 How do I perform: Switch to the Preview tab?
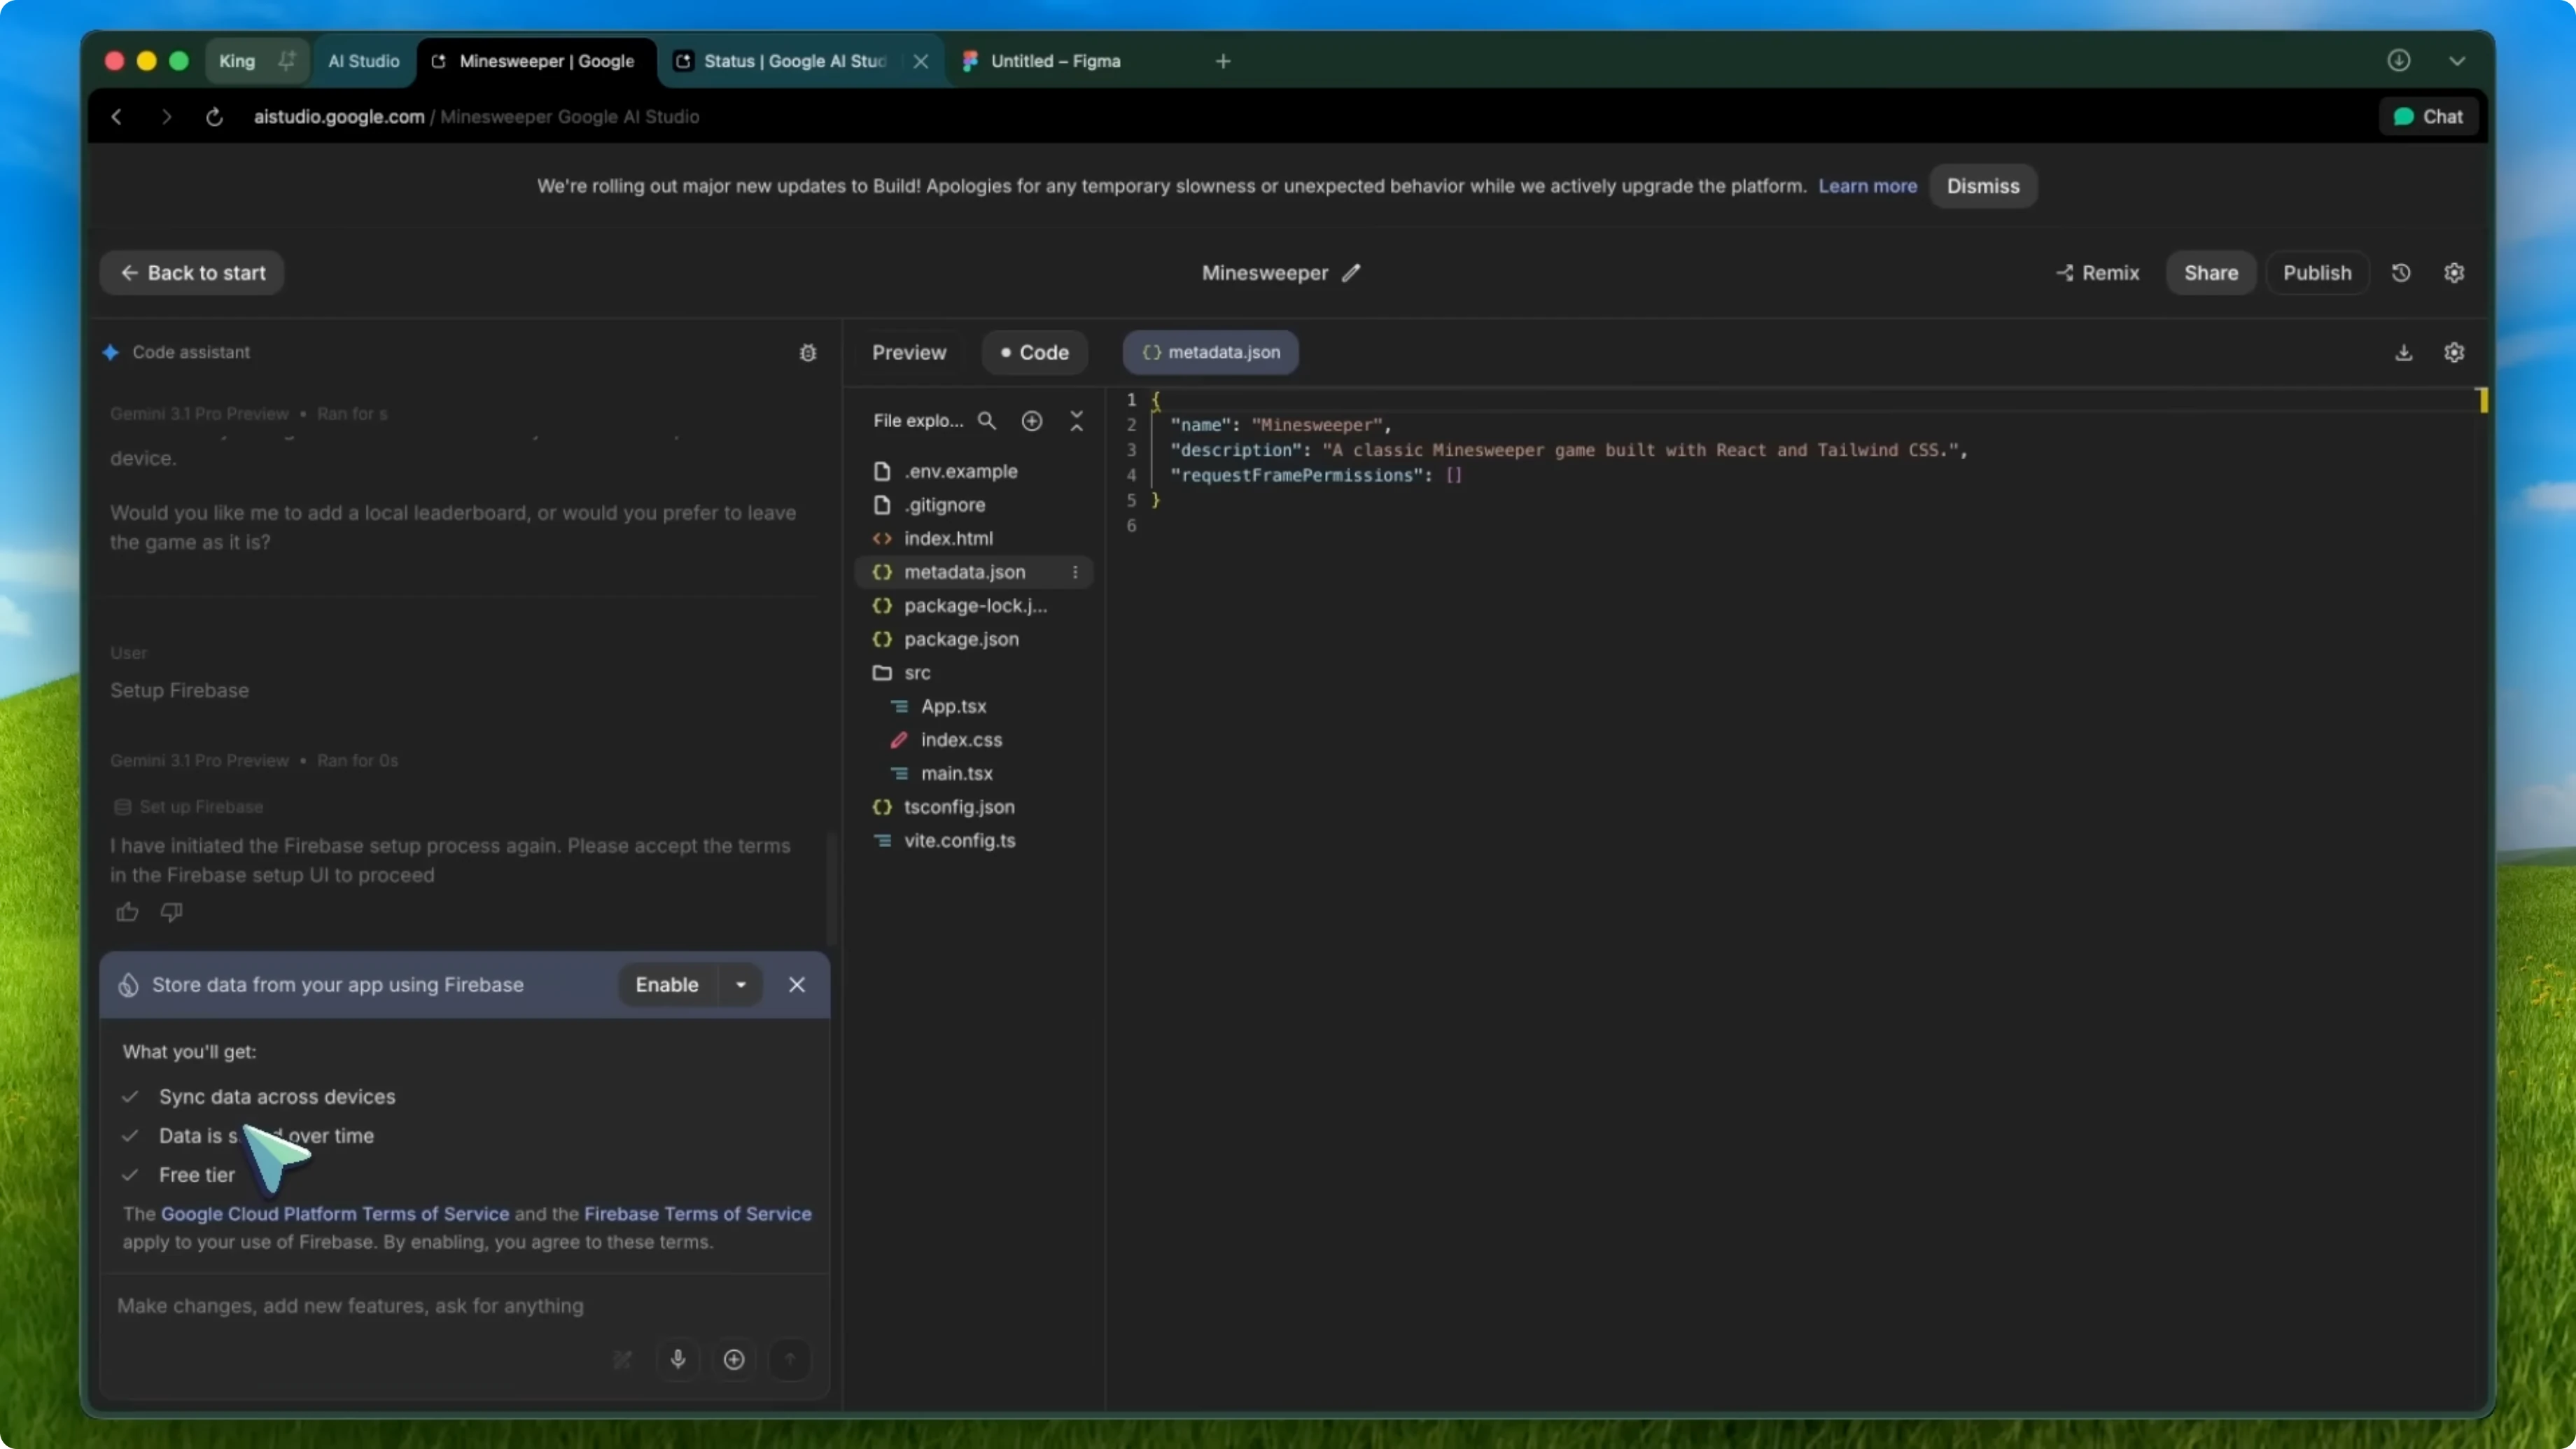click(x=908, y=352)
